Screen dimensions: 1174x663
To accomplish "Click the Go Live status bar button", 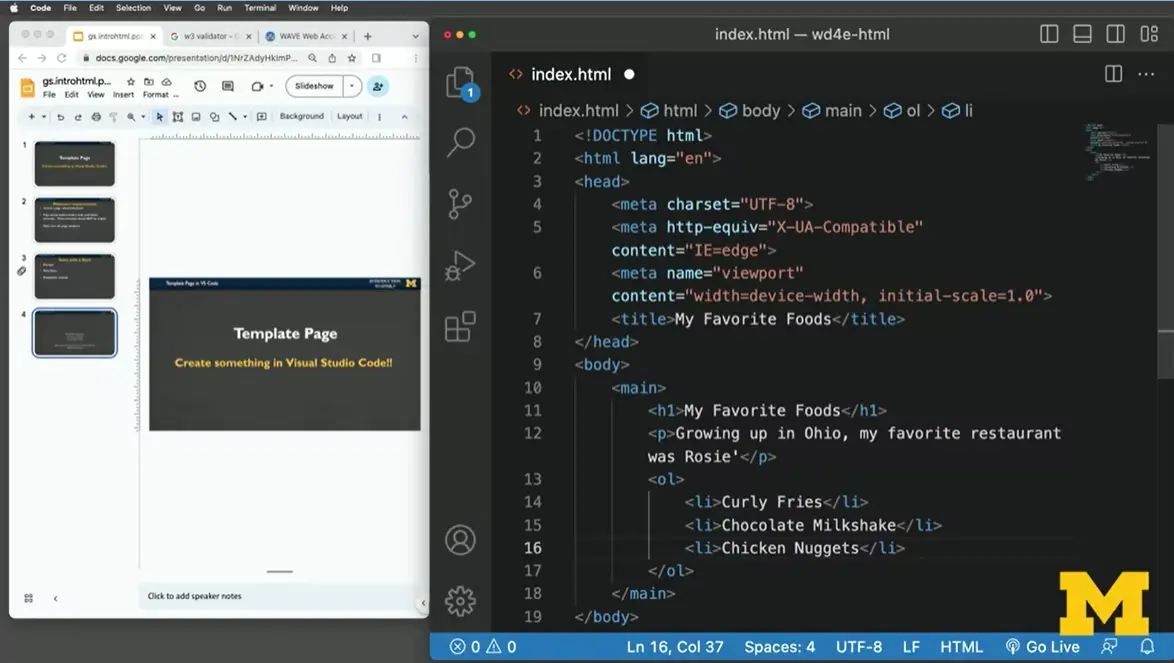I will (1043, 647).
